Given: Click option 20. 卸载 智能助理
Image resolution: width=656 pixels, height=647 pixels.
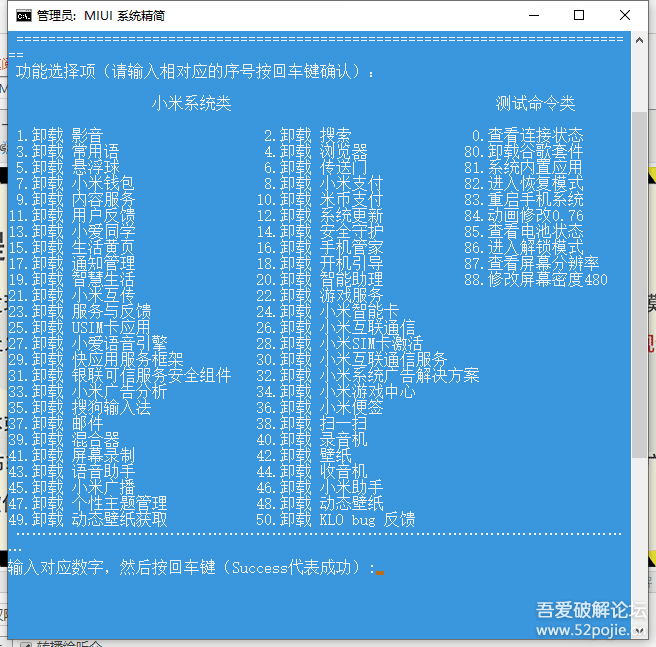Looking at the screenshot, I should tap(320, 279).
